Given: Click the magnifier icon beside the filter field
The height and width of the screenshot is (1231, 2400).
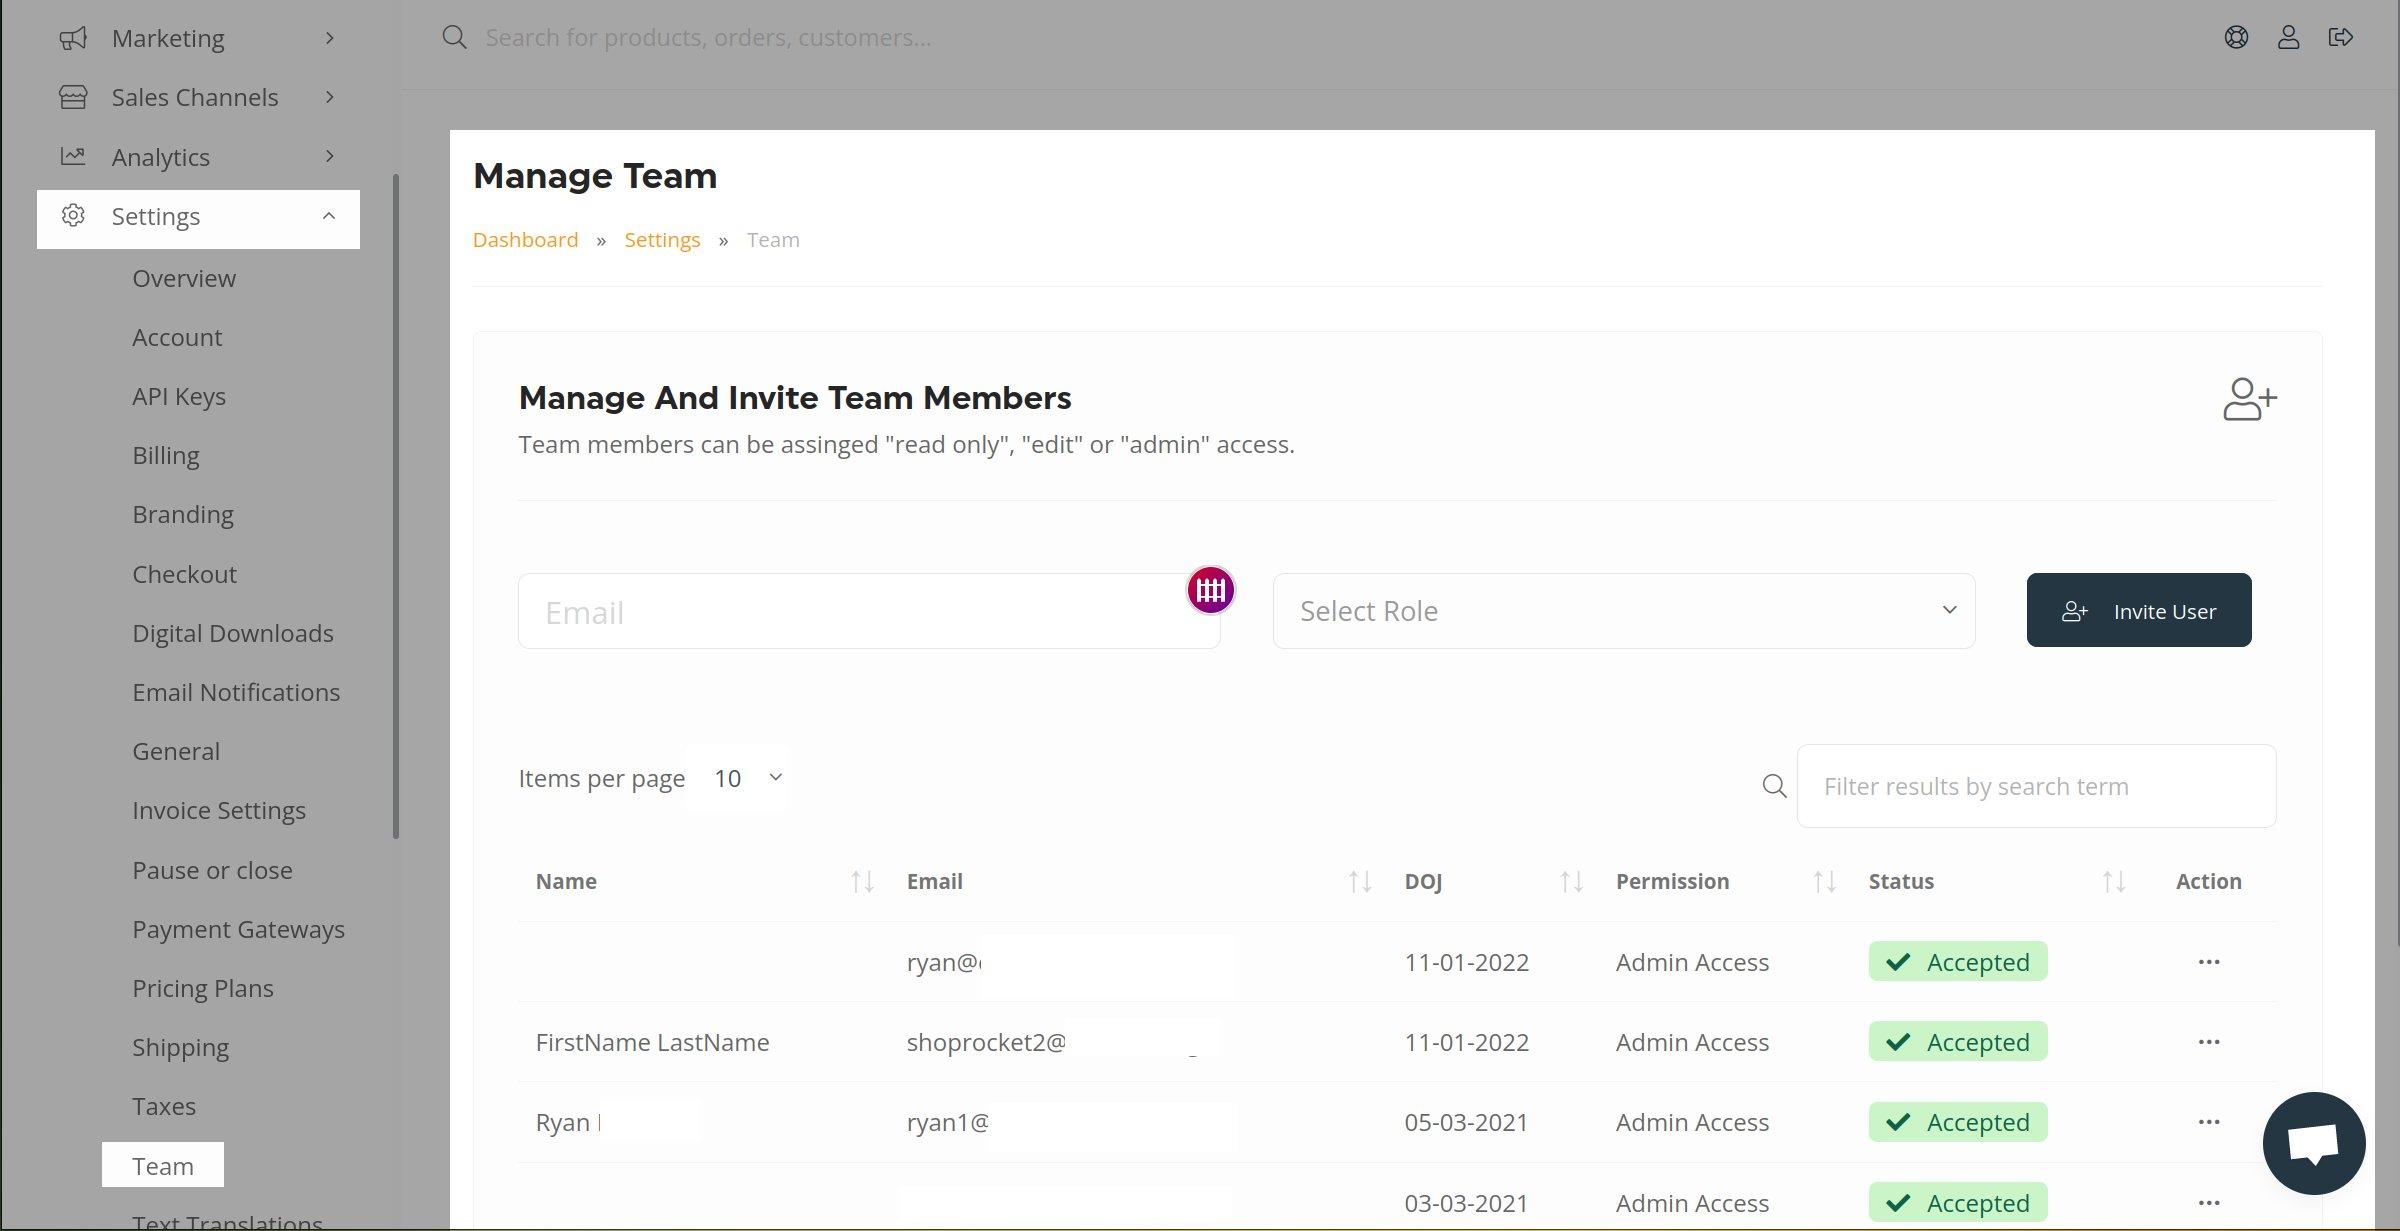Looking at the screenshot, I should point(1774,786).
